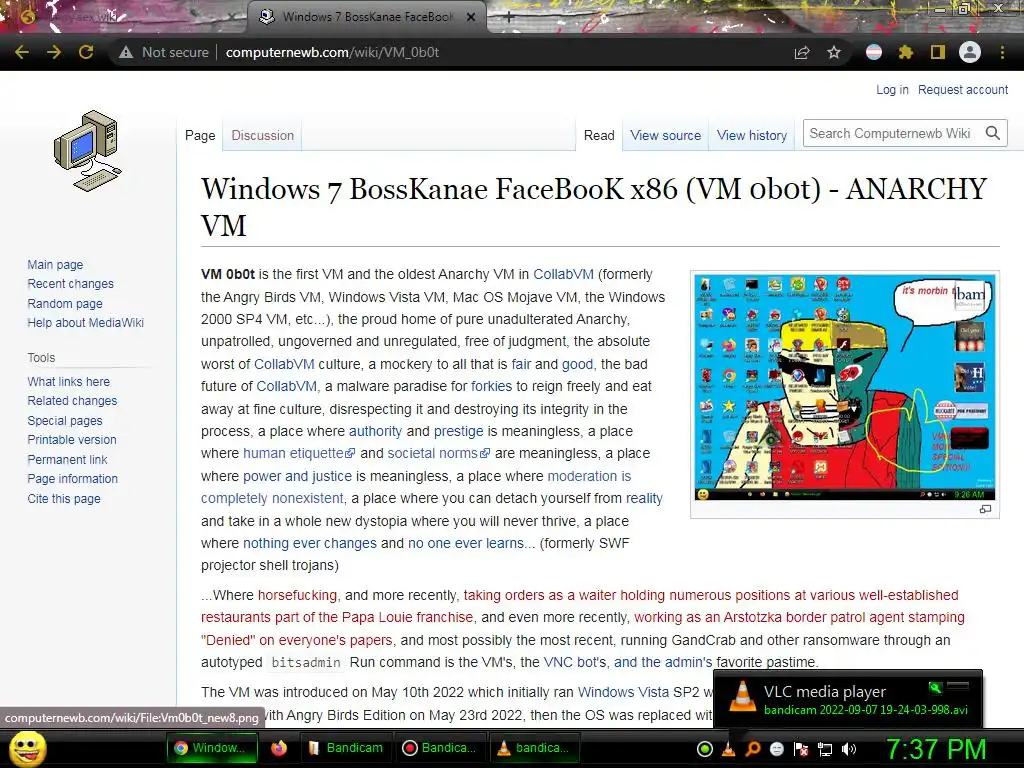The width and height of the screenshot is (1024, 768).
Task: Open the Bandicam recorder taskbar button
Action: coord(440,748)
